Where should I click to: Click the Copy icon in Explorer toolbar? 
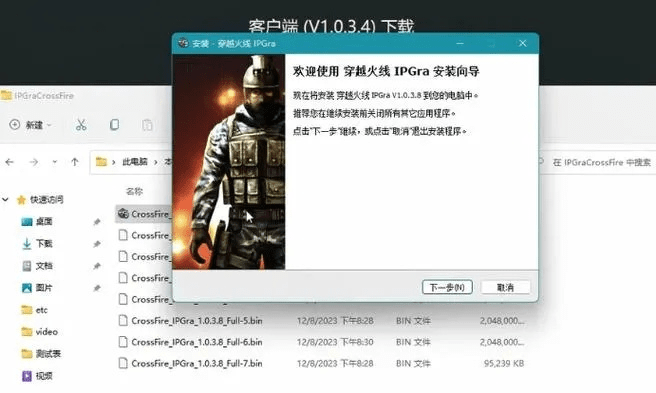[114, 125]
